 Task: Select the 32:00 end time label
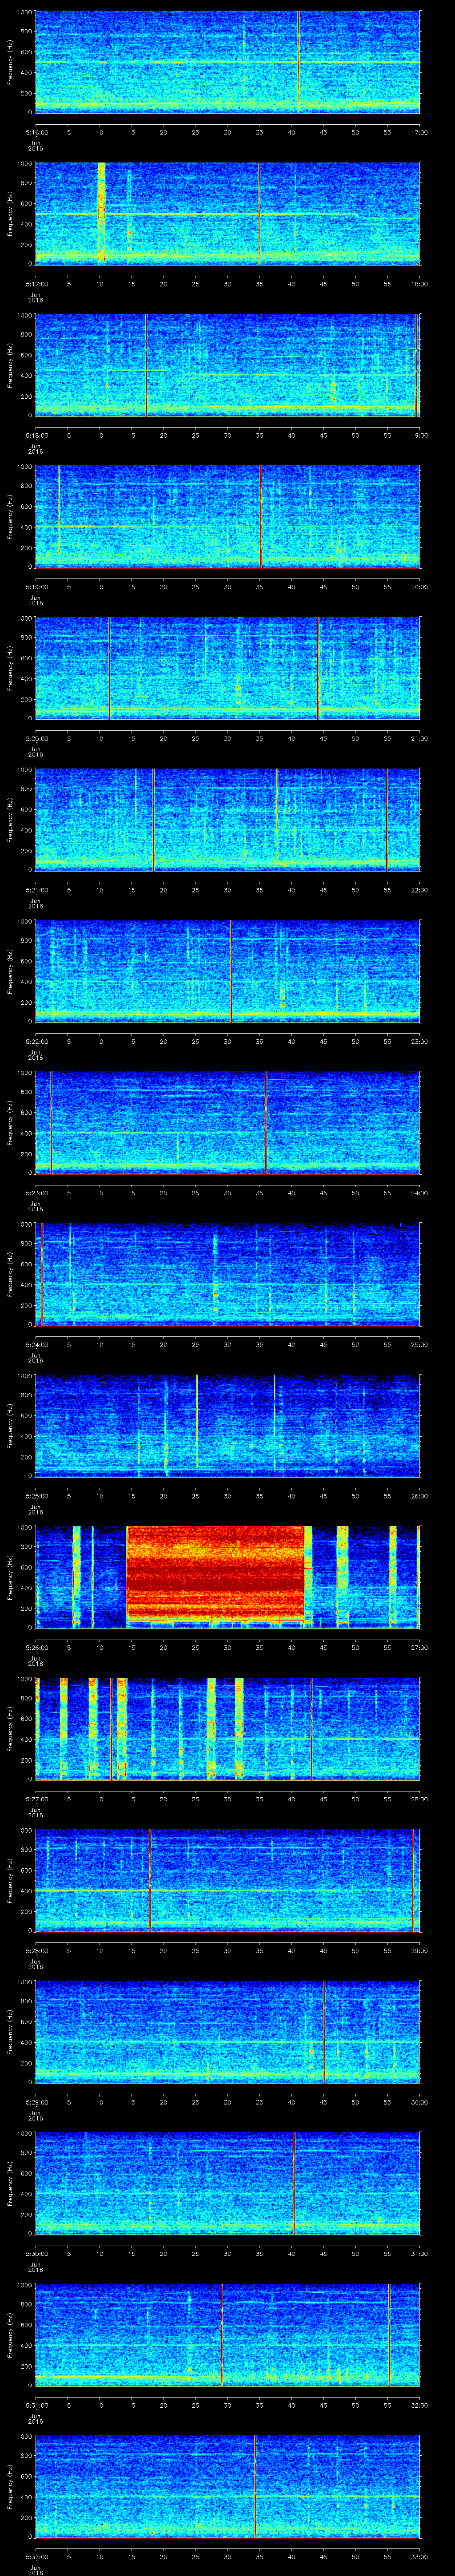pyautogui.click(x=419, y=2405)
